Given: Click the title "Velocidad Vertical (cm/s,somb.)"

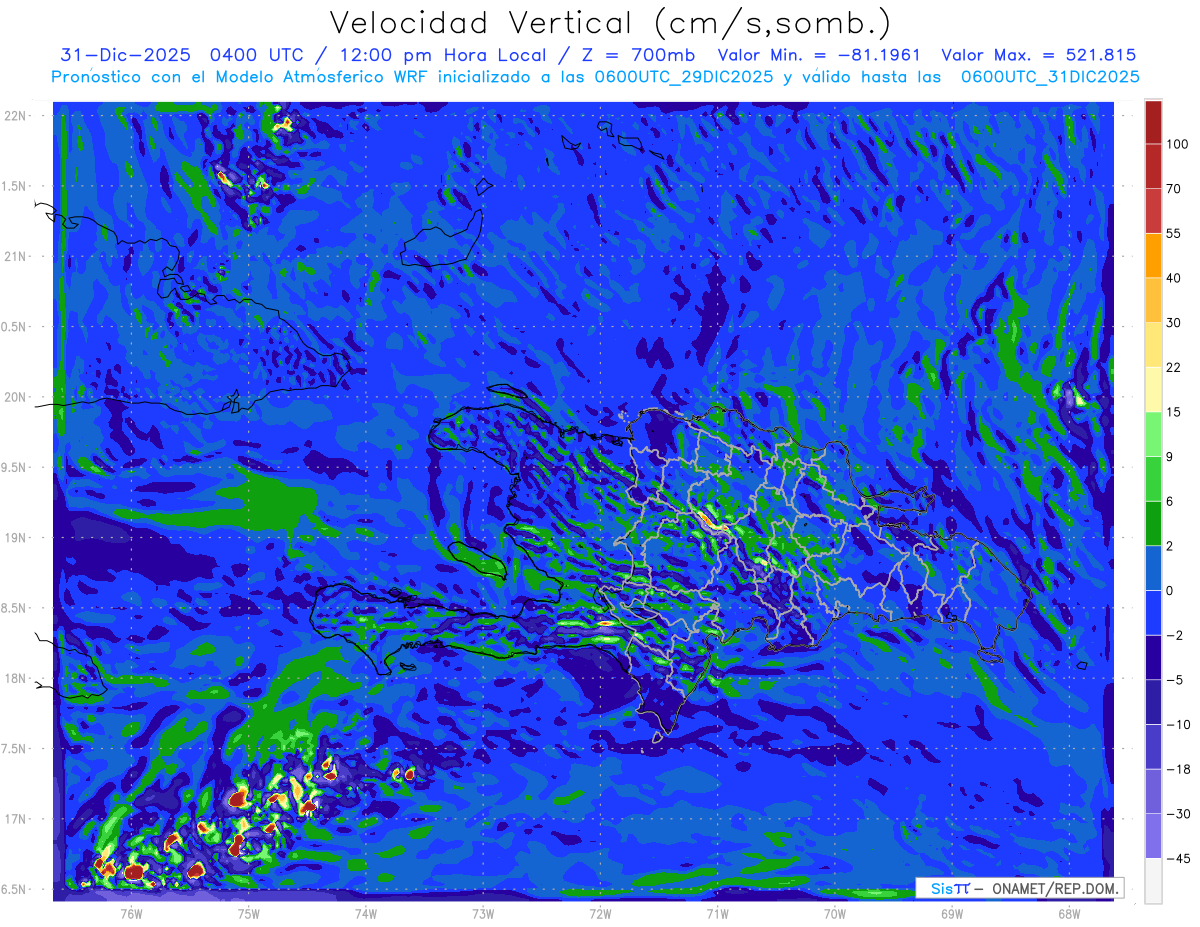Looking at the screenshot, I should point(610,22).
